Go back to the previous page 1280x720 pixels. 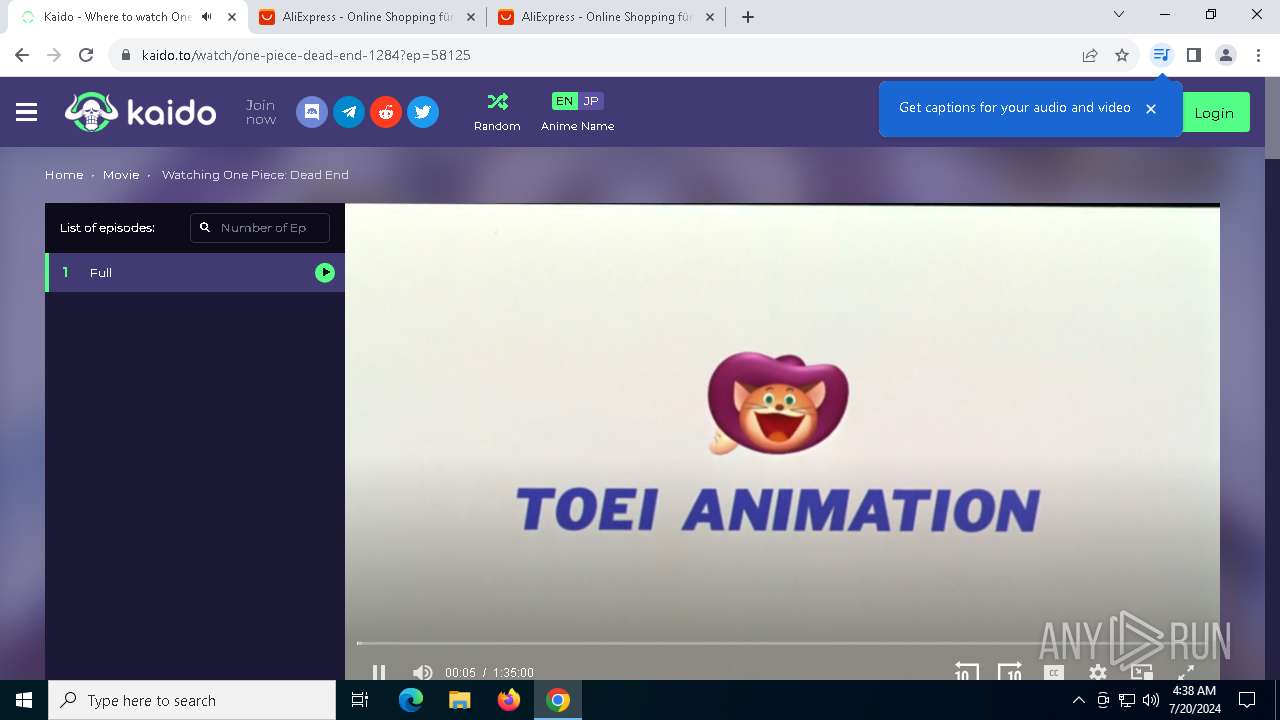pyautogui.click(x=22, y=55)
